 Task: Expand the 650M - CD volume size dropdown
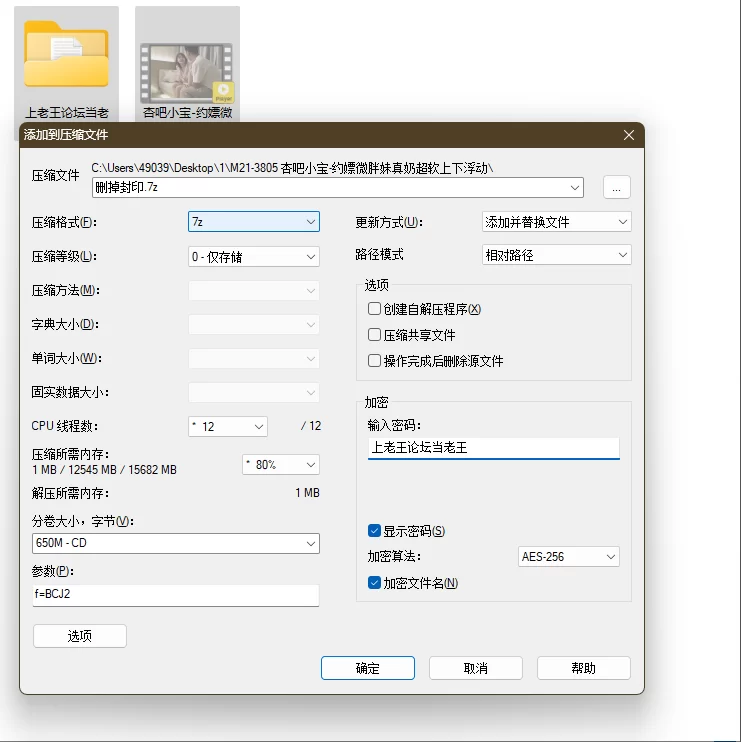[176, 543]
